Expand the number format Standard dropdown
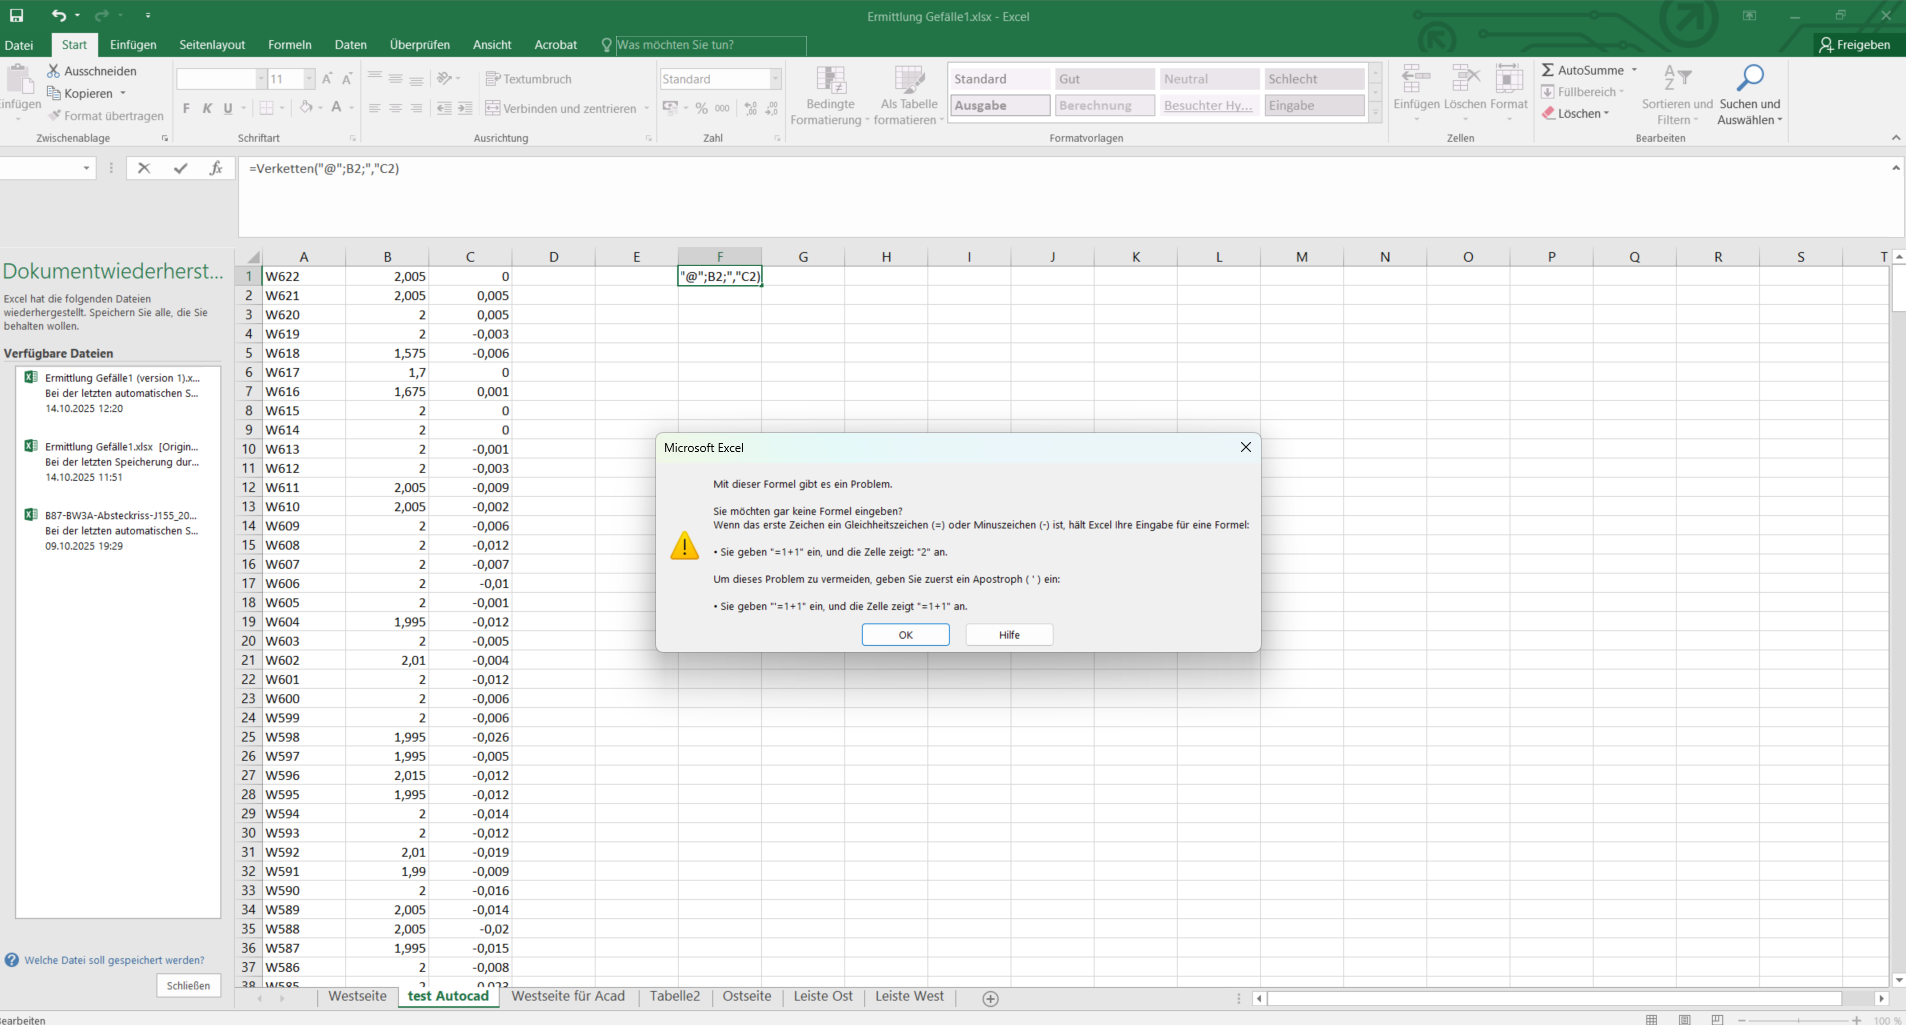The image size is (1906, 1025). (x=775, y=79)
